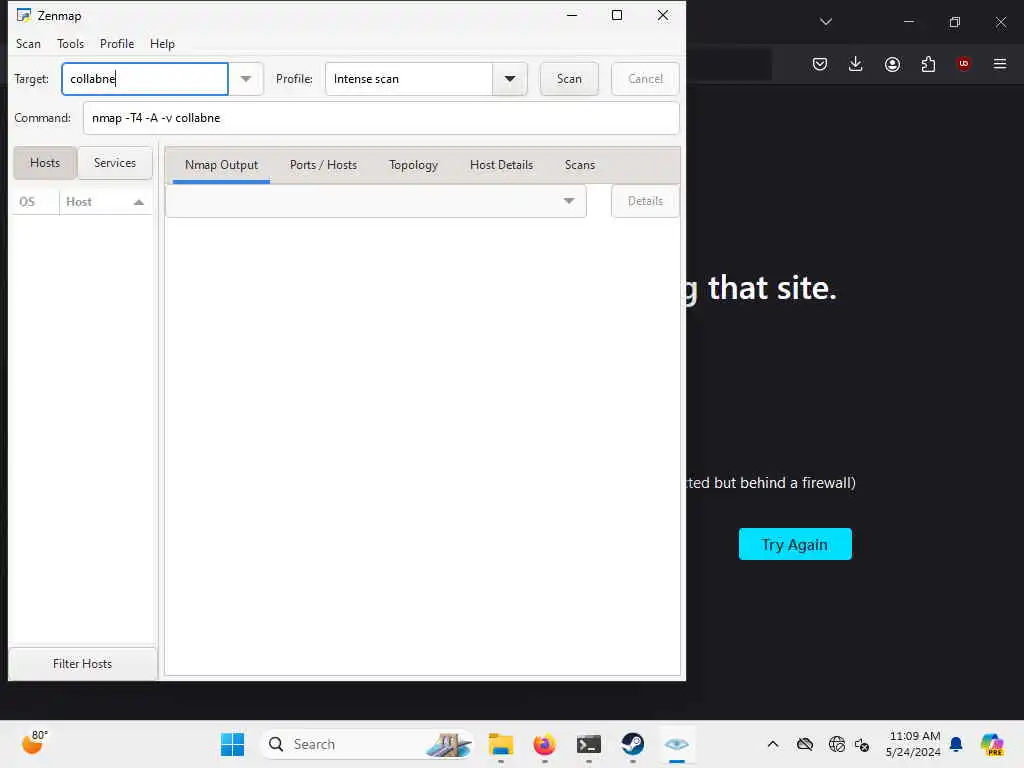Switch to the Scans tab
This screenshot has width=1024, height=768.
tap(580, 165)
